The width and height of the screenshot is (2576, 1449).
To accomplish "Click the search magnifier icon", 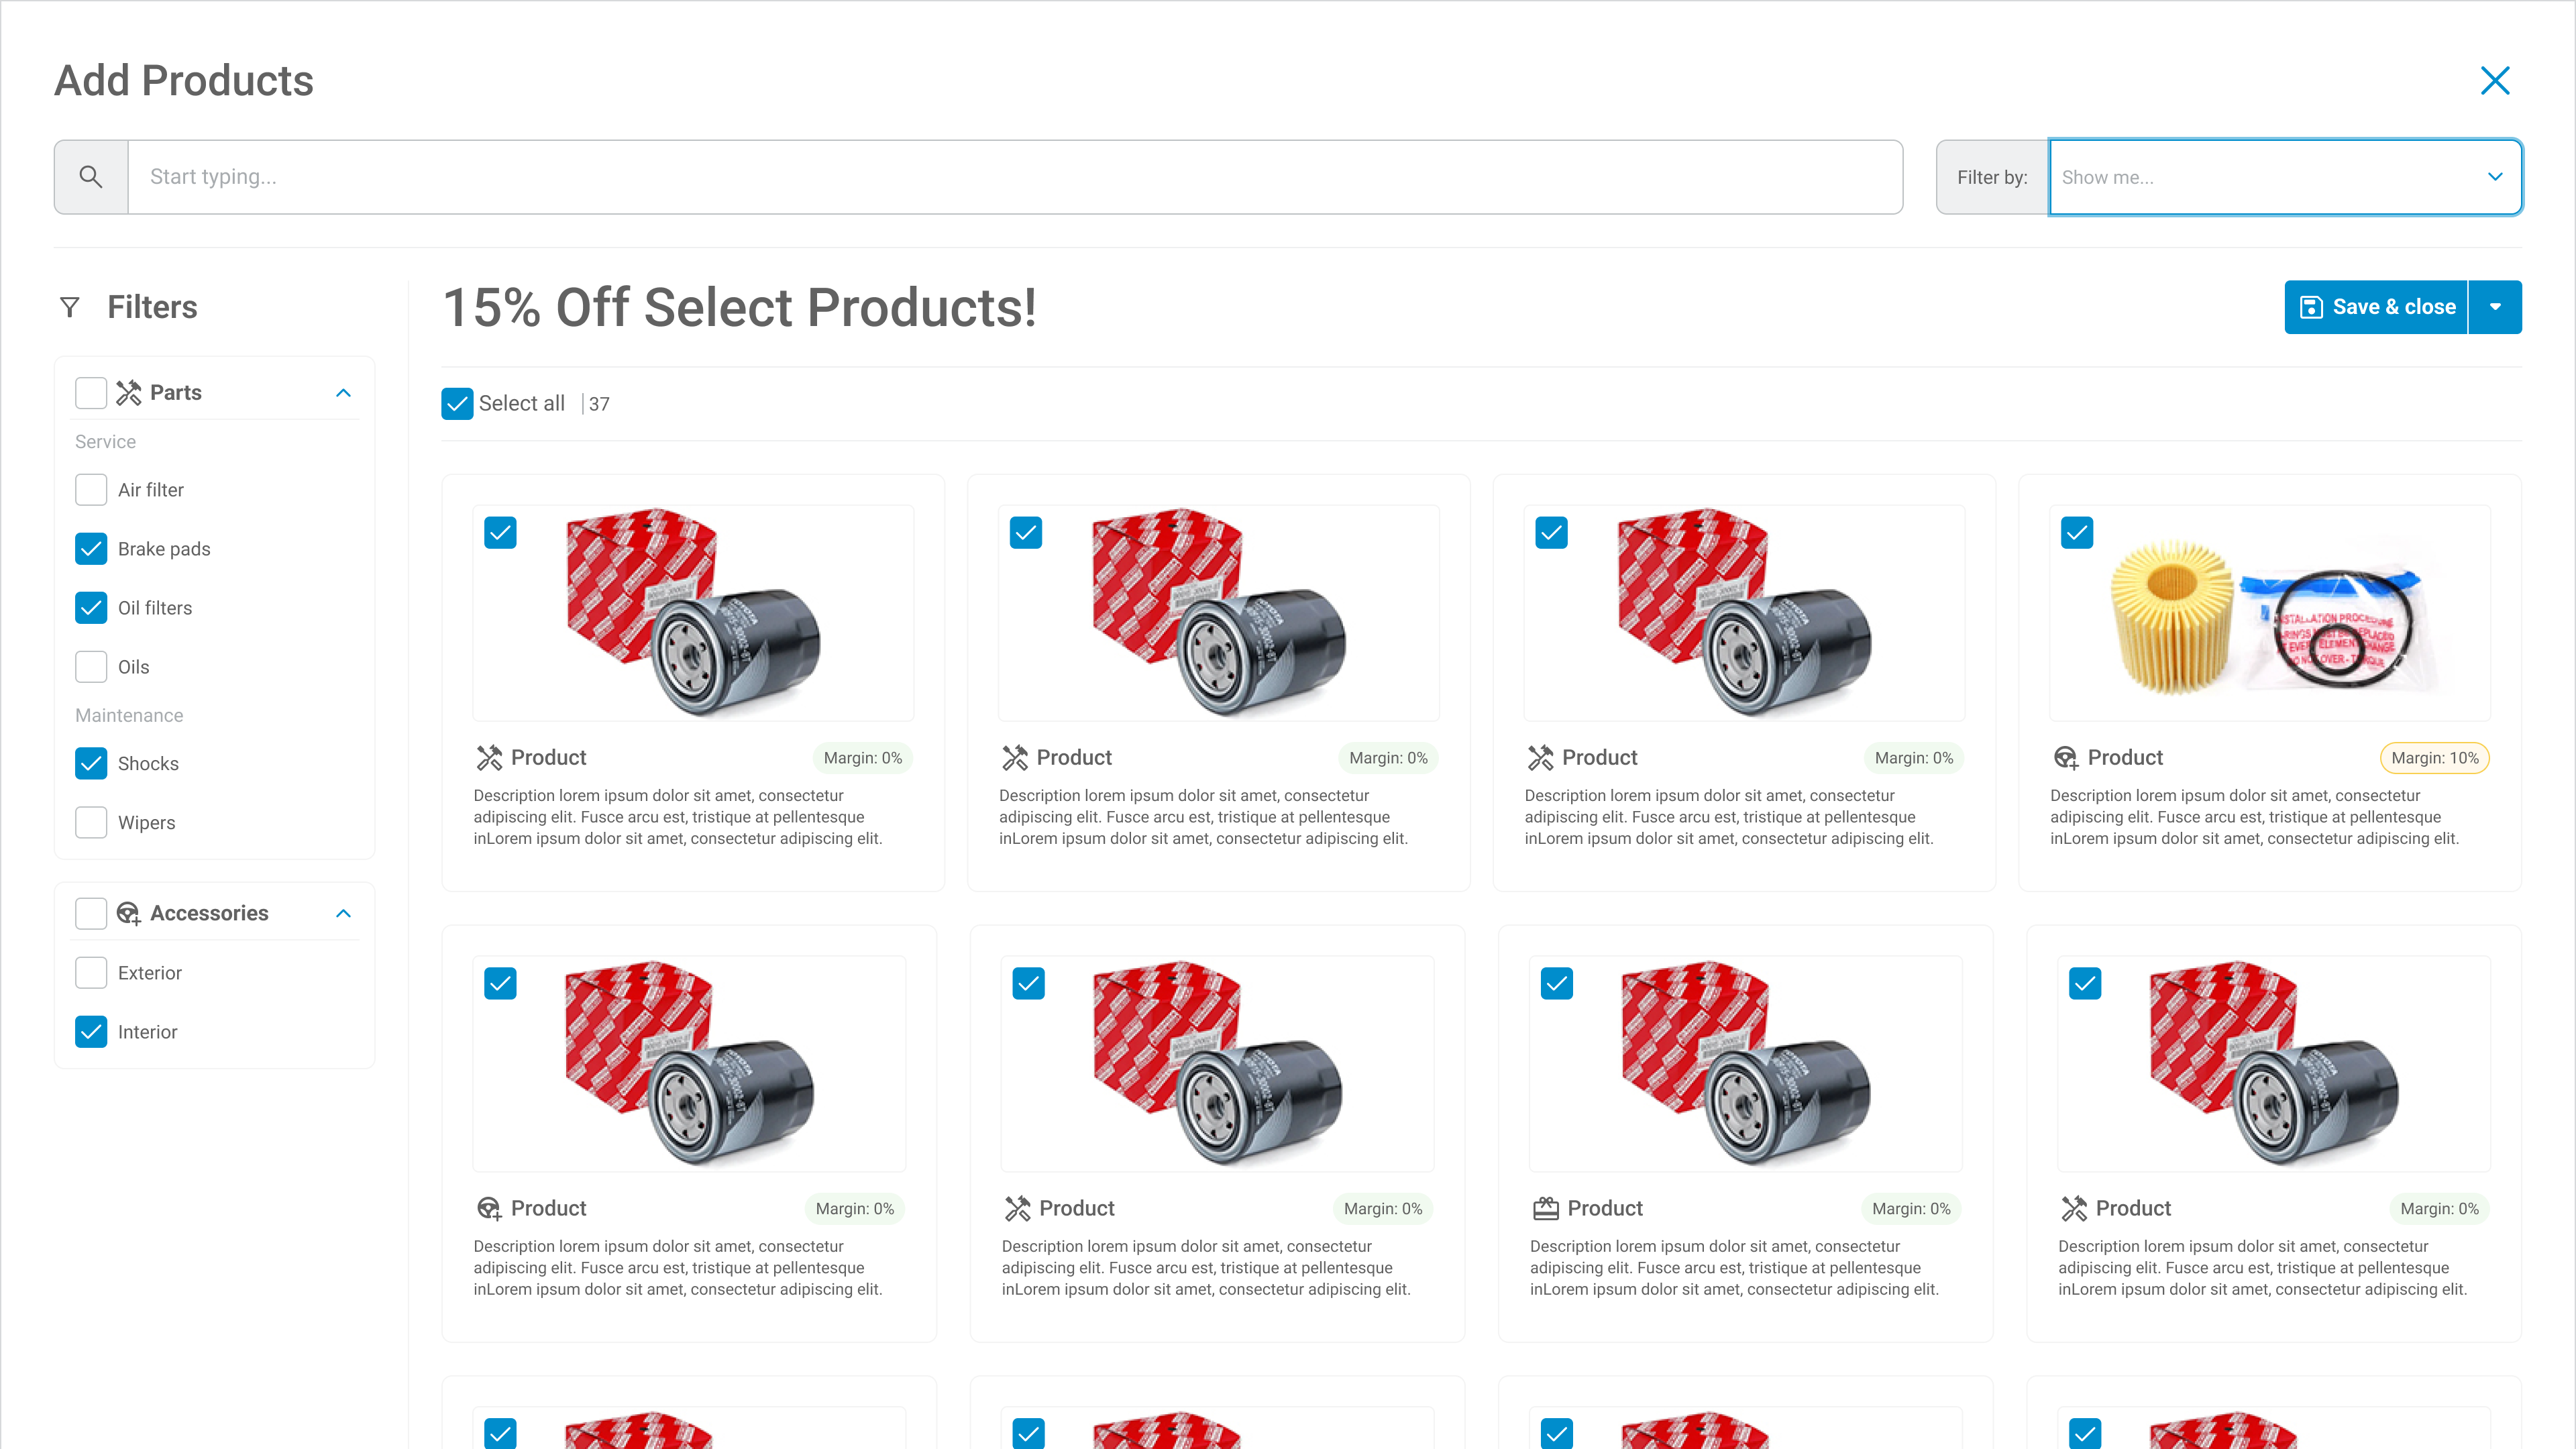I will (x=91, y=177).
